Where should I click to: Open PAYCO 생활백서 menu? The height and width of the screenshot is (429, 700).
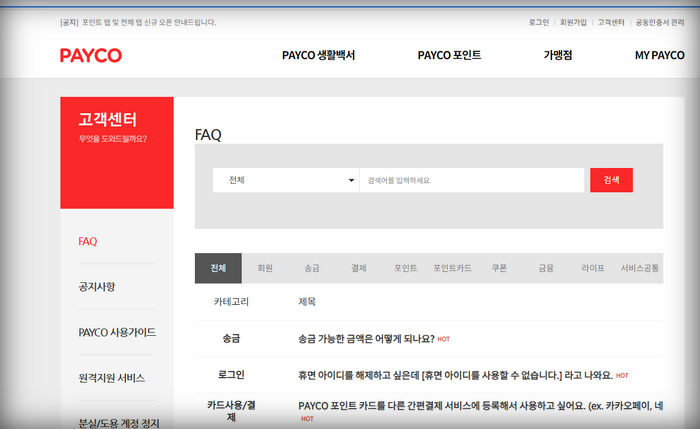318,55
